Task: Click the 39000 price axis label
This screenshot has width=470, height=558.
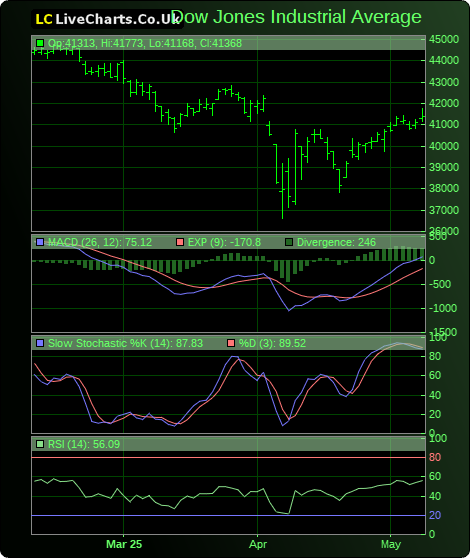Action: (444, 167)
